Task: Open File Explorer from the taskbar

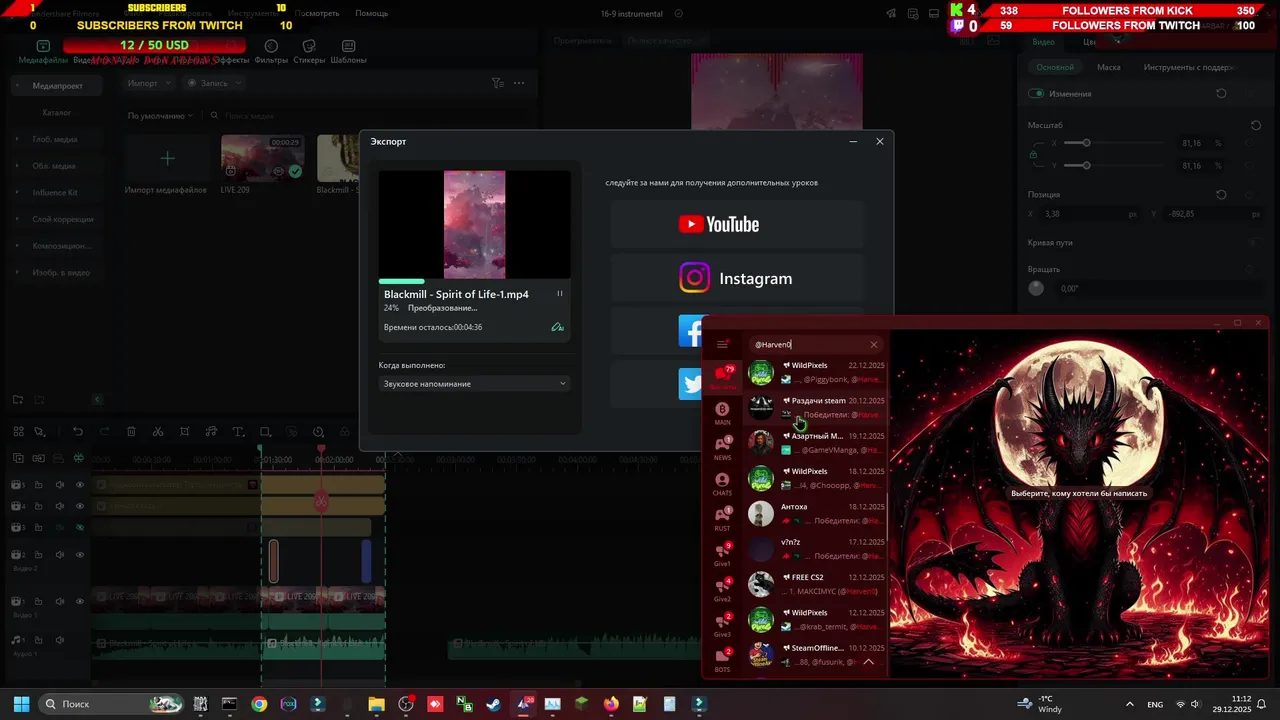Action: [376, 704]
